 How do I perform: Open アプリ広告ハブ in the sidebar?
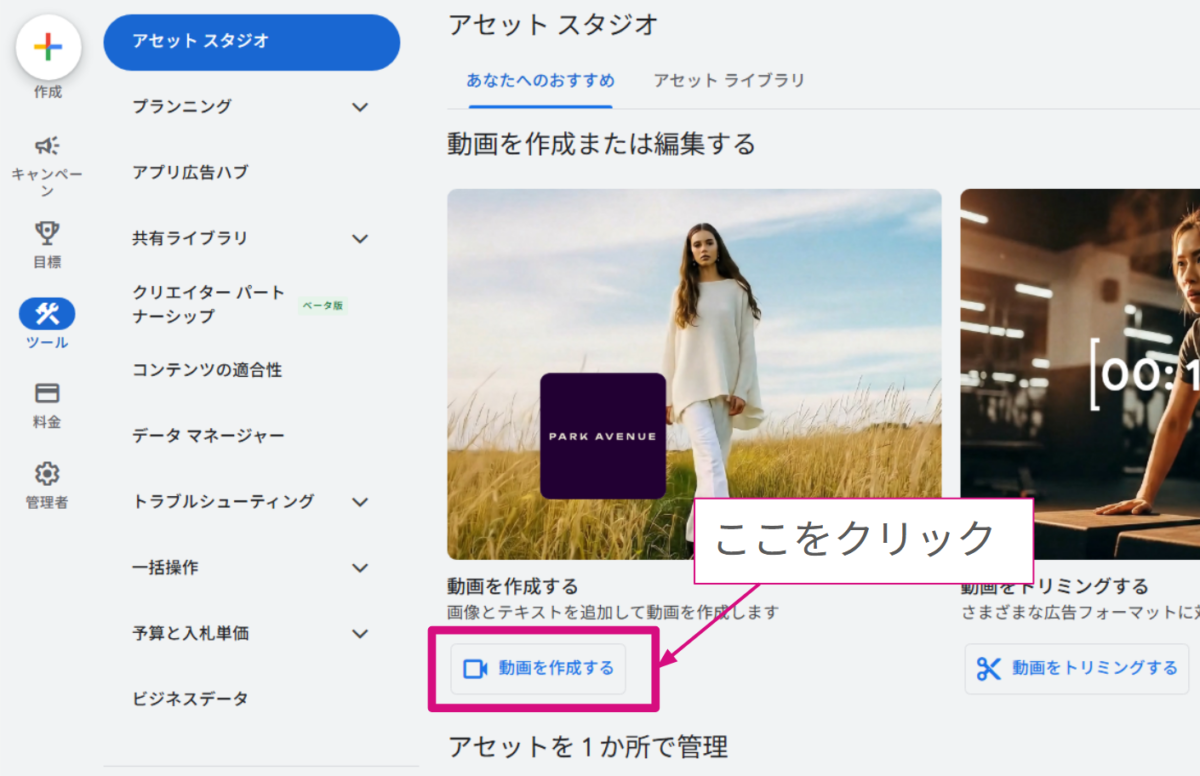[190, 172]
